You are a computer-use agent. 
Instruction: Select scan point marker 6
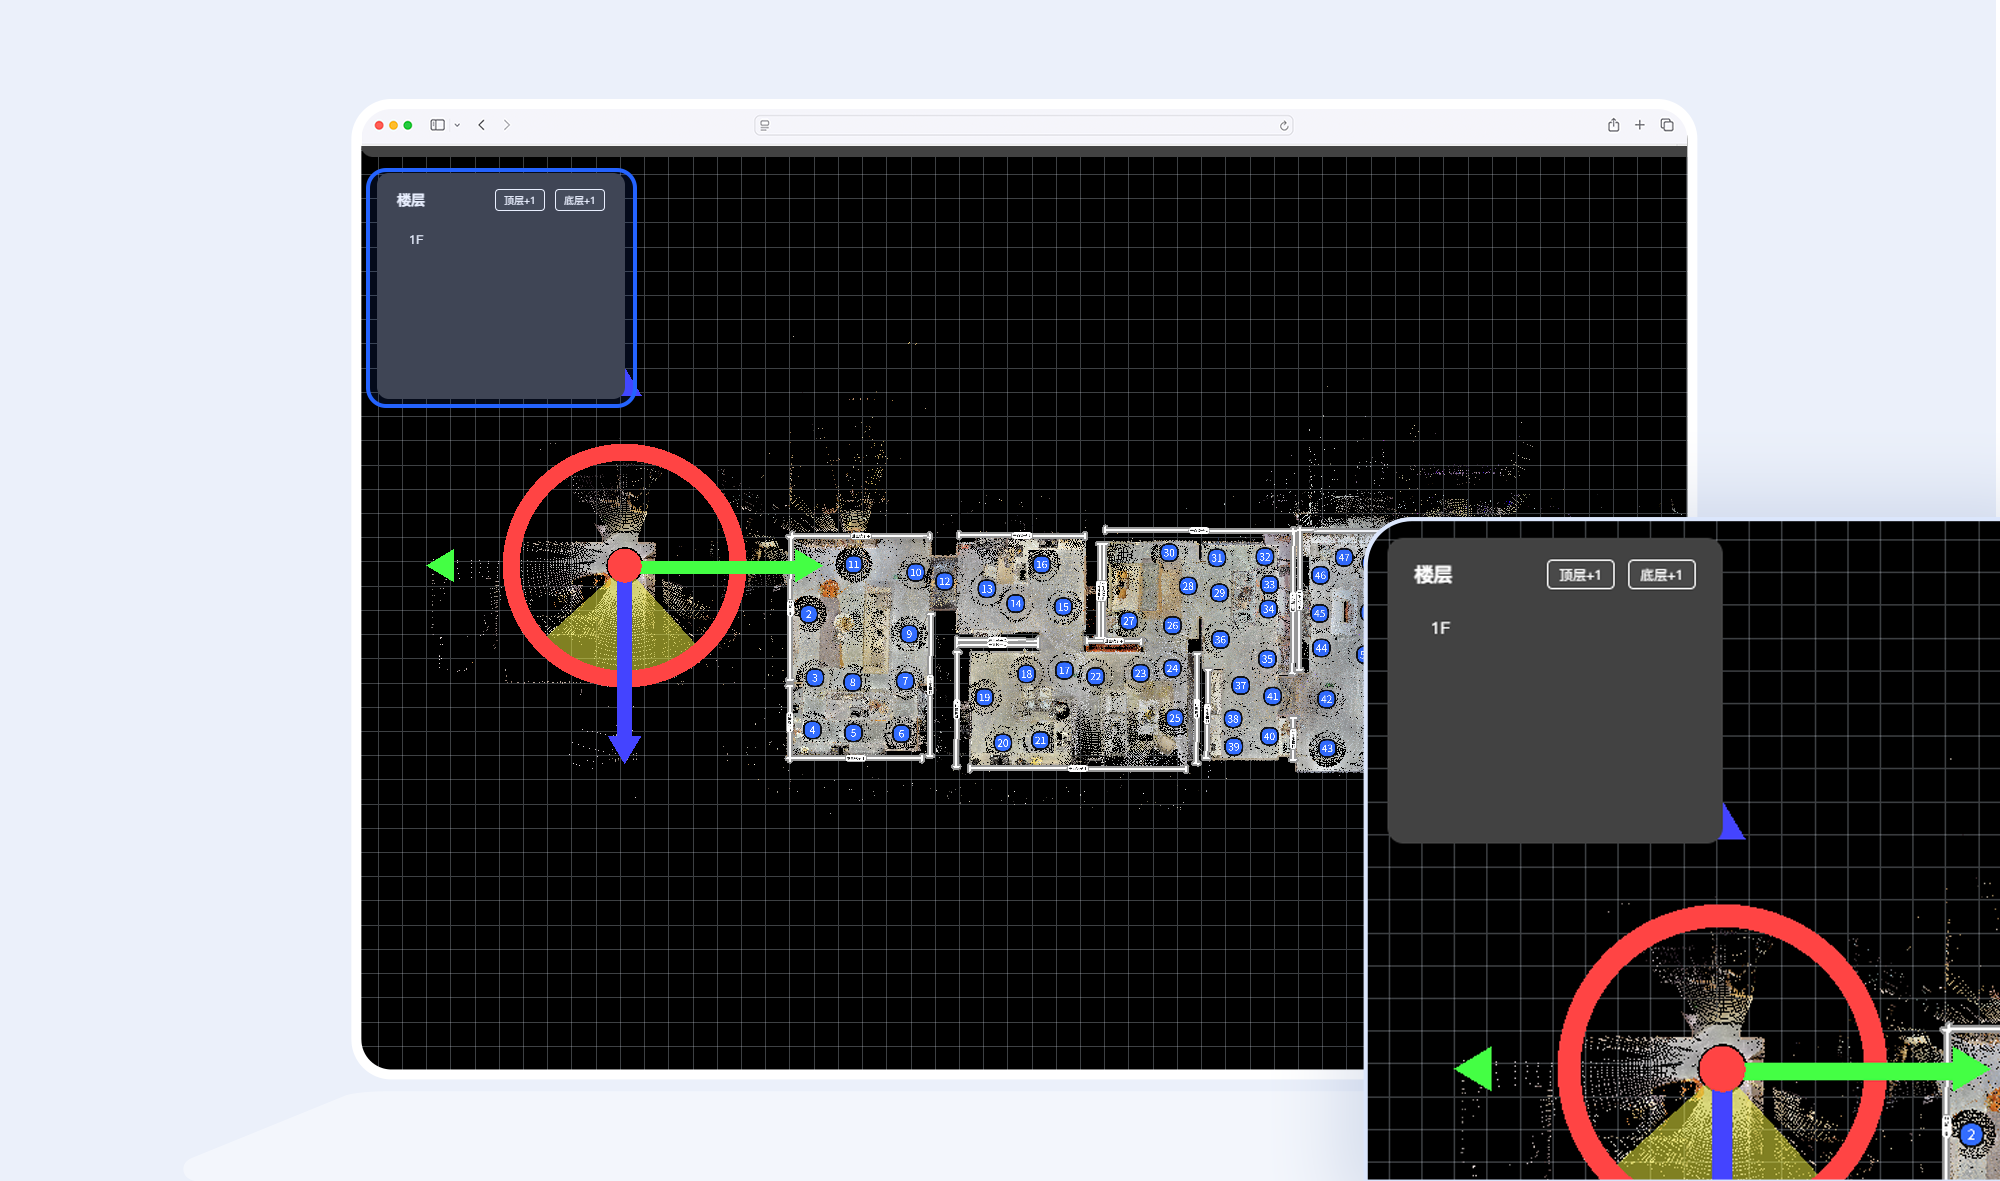click(x=901, y=734)
